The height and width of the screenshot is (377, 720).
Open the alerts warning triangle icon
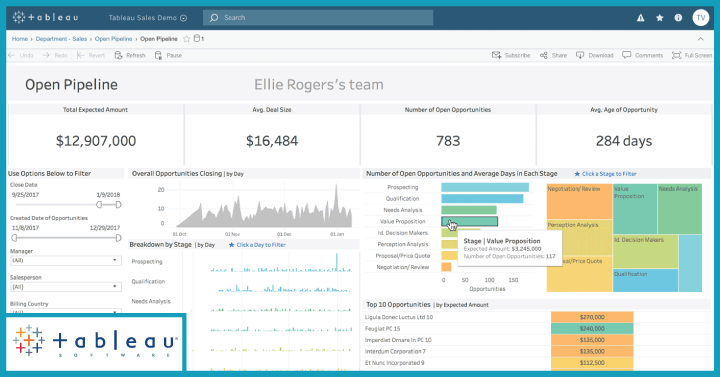tap(641, 18)
